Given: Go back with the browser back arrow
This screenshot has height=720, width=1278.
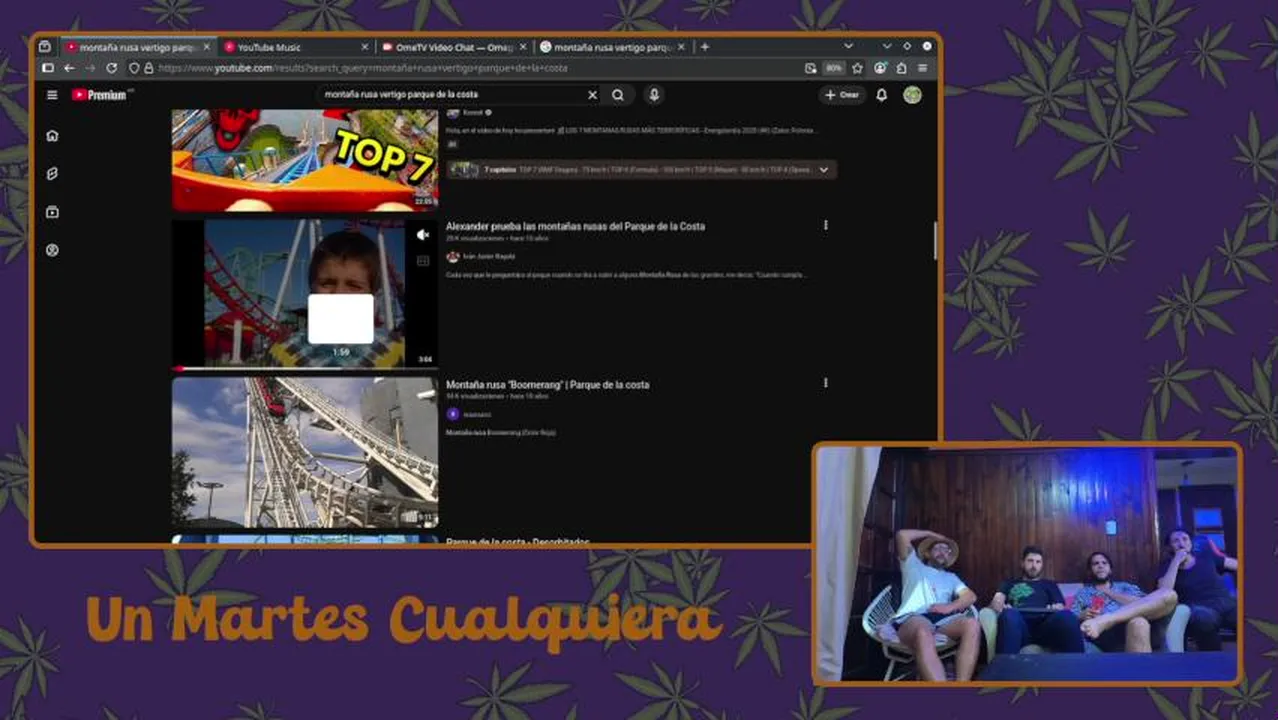Looking at the screenshot, I should (x=69, y=68).
